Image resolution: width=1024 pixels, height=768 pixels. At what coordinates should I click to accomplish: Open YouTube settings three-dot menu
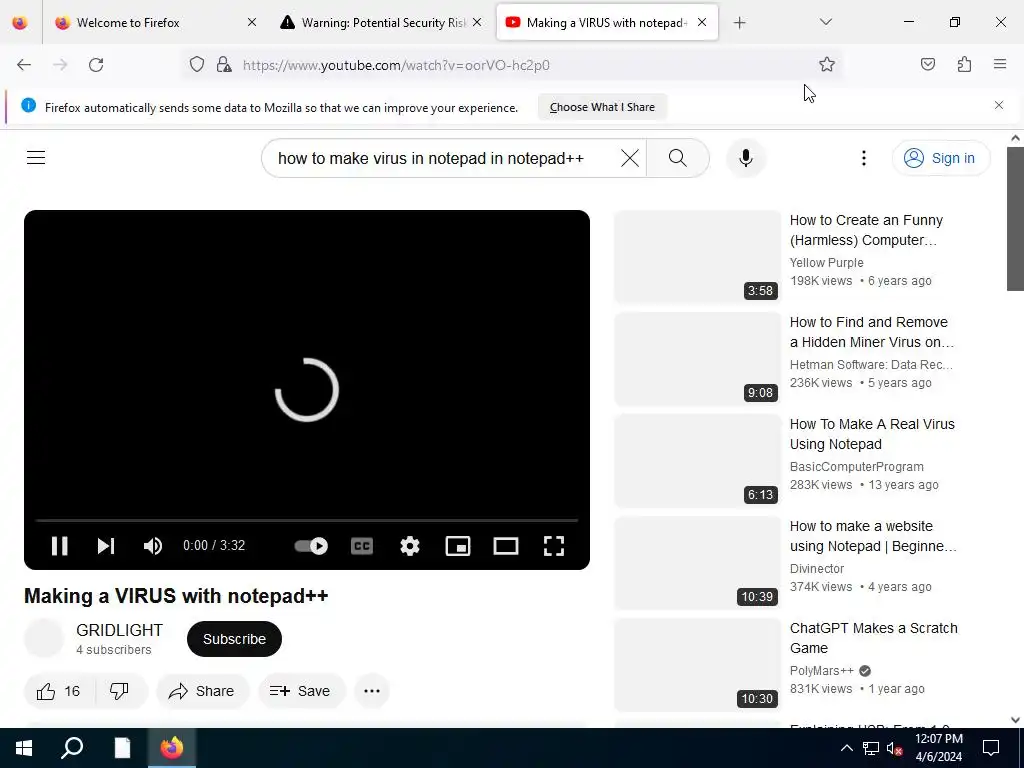[x=863, y=158]
